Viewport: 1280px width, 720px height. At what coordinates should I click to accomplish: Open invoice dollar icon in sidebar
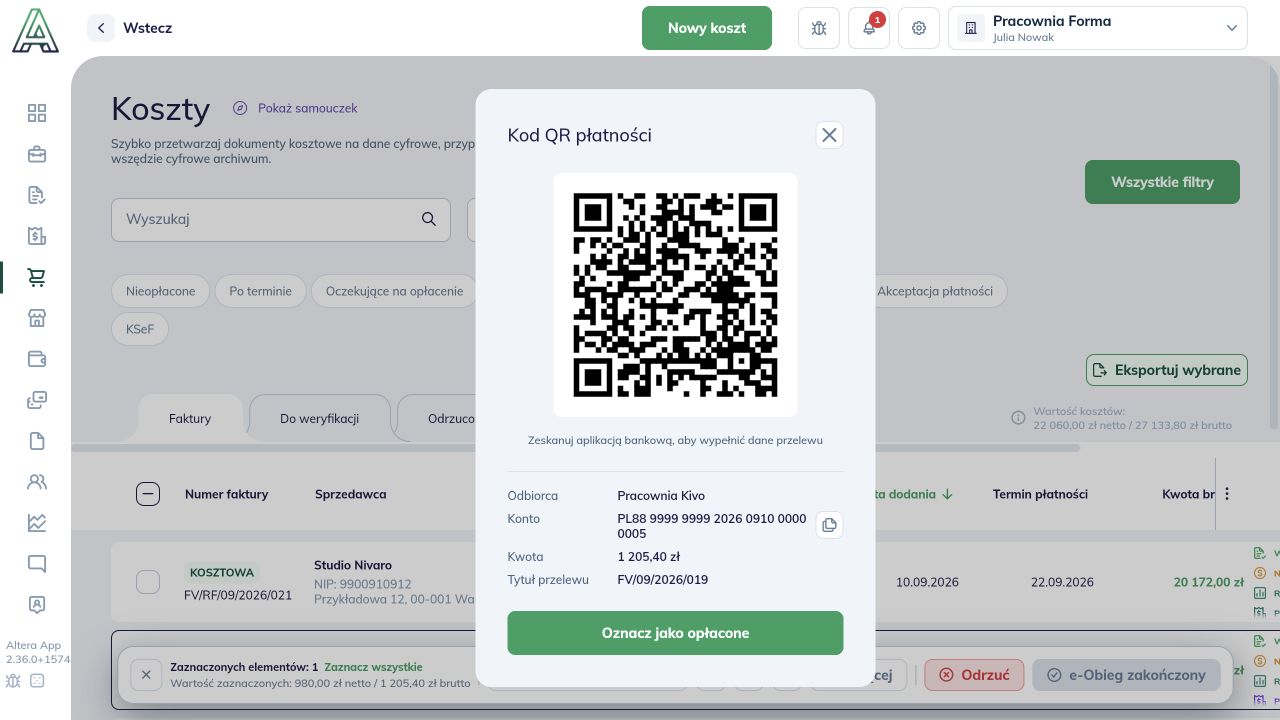37,236
